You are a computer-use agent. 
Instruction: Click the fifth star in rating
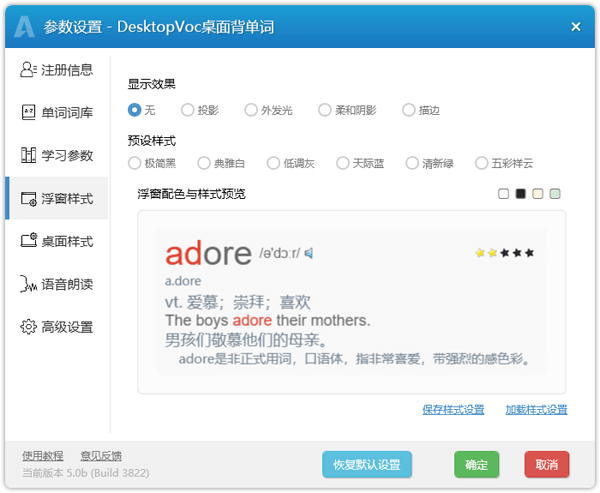[x=530, y=253]
